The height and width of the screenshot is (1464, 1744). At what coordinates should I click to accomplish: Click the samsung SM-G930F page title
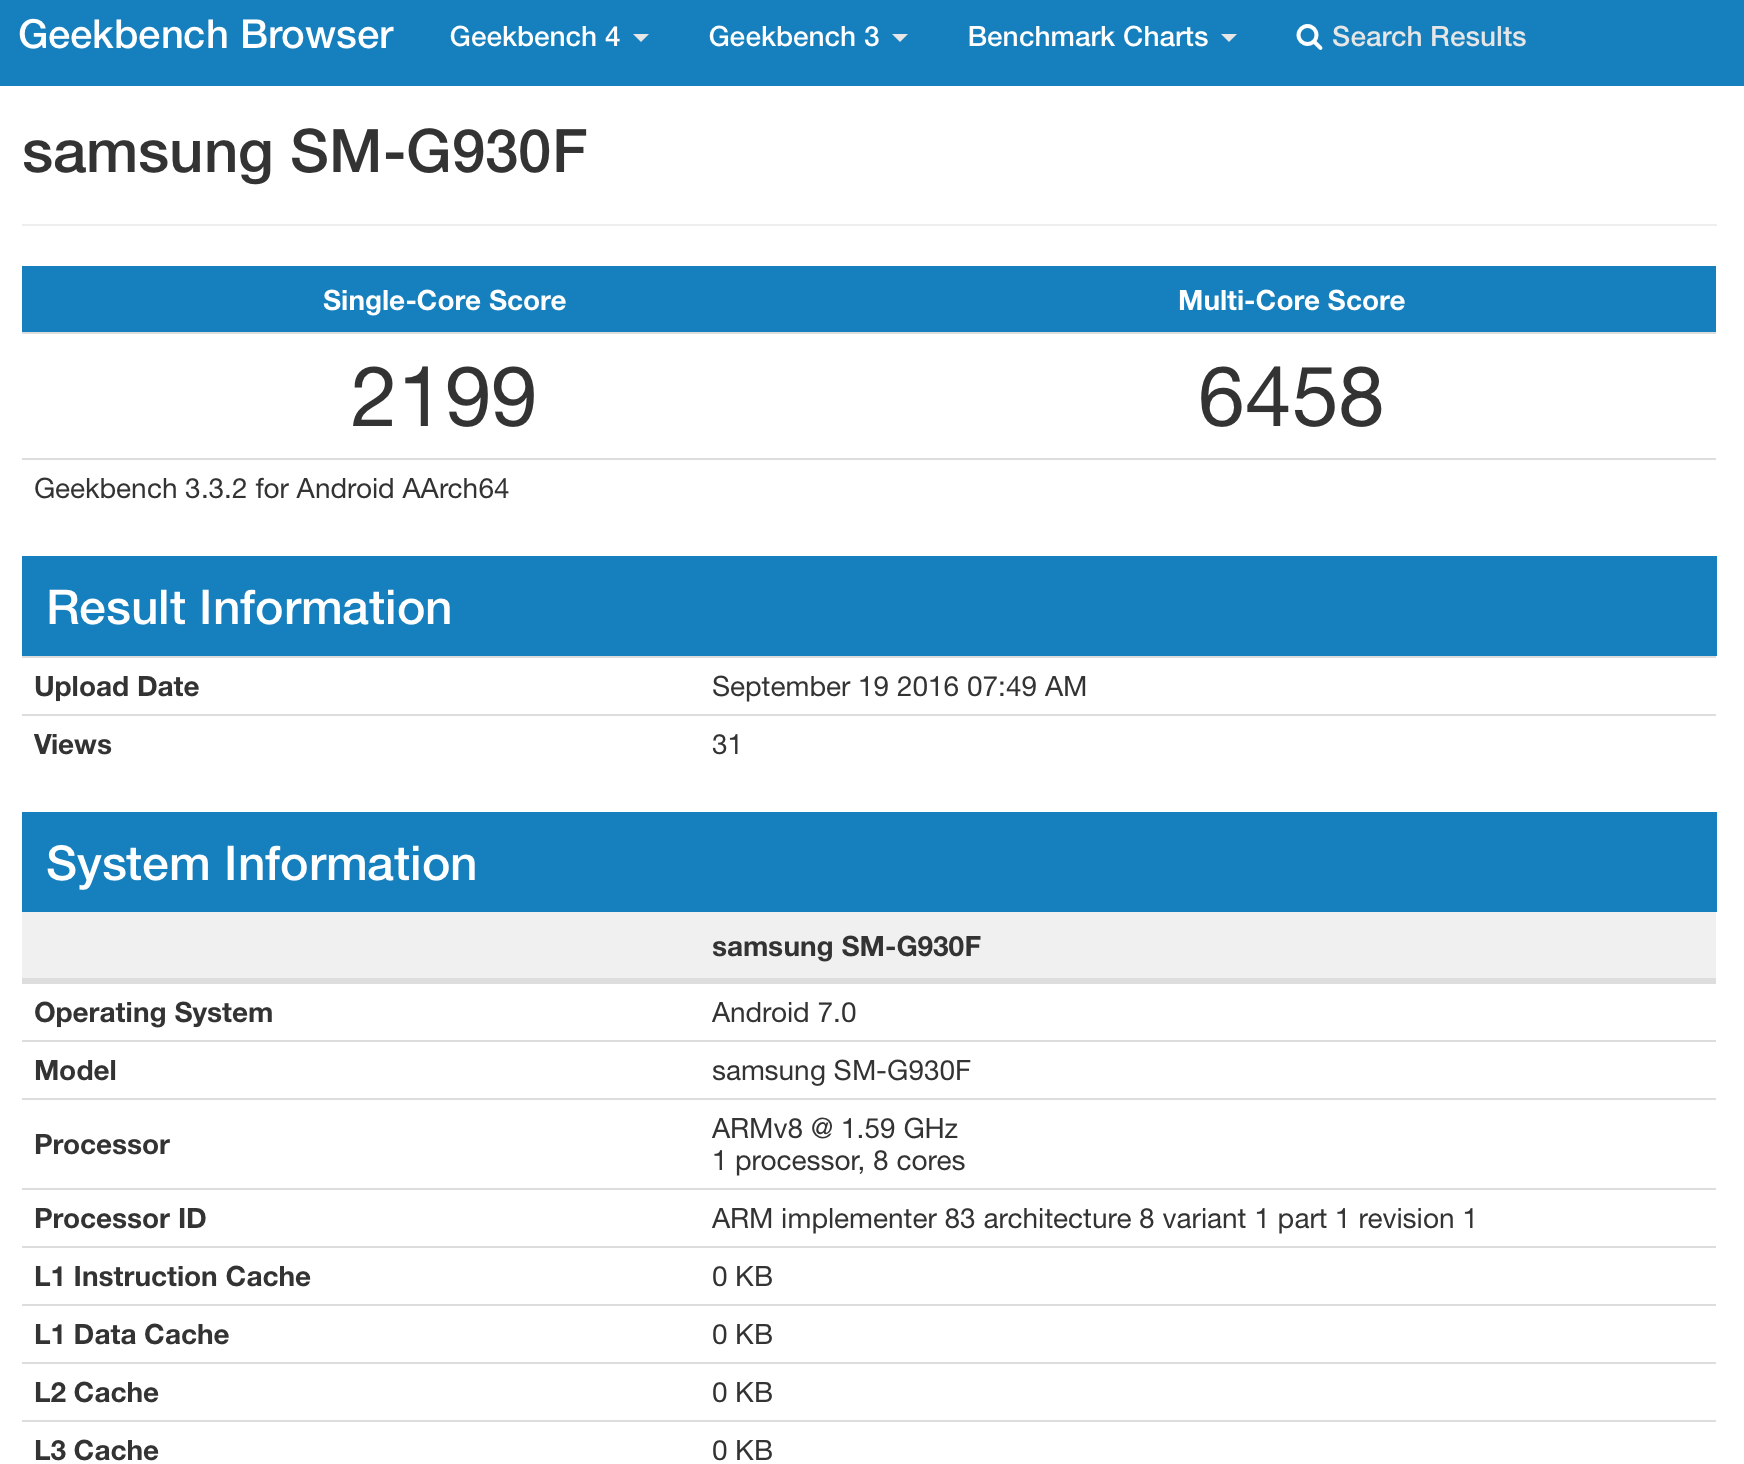pos(304,152)
